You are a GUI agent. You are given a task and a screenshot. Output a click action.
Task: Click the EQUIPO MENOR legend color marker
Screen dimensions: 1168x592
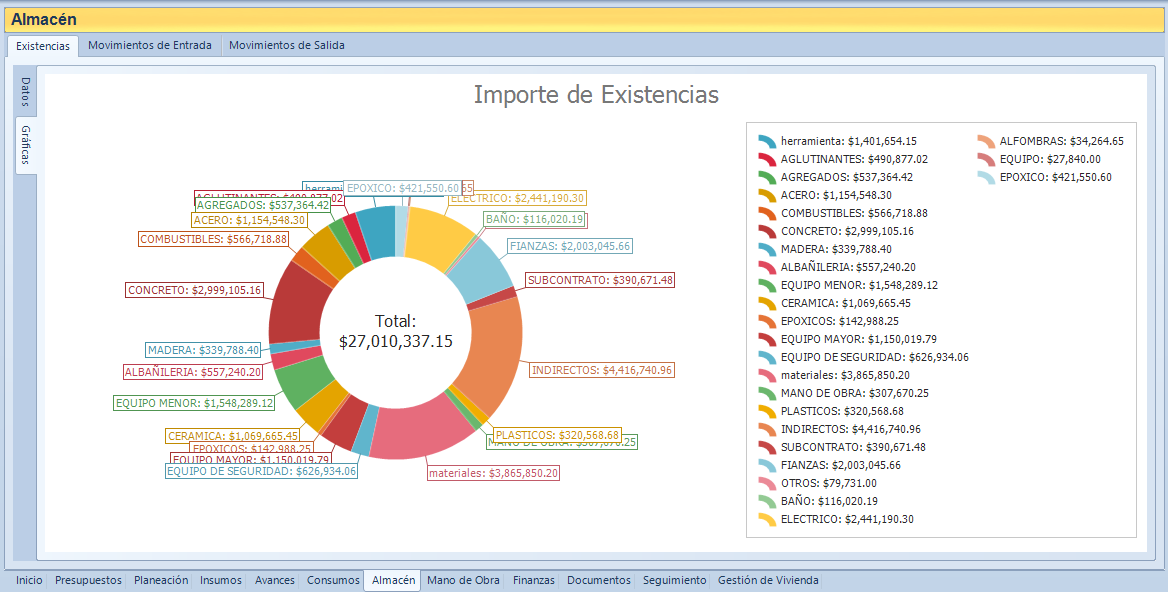(767, 285)
